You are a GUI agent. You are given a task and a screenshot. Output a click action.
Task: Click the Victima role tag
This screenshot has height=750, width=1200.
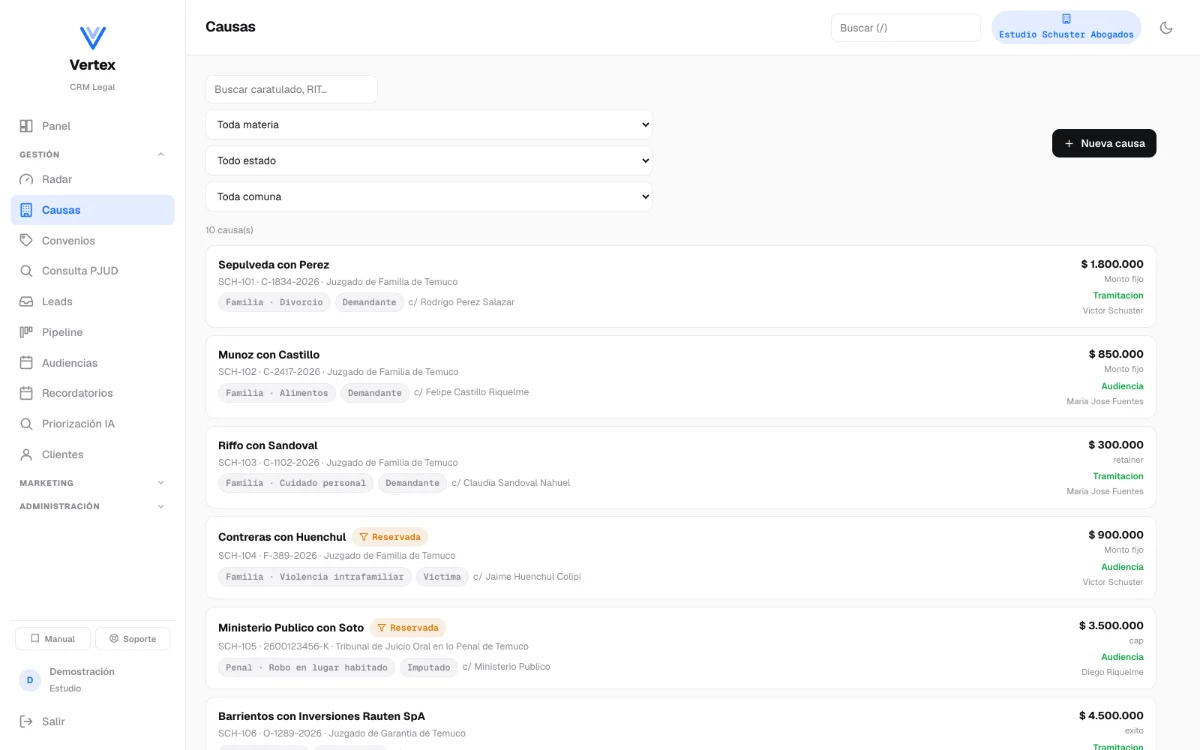pos(442,577)
